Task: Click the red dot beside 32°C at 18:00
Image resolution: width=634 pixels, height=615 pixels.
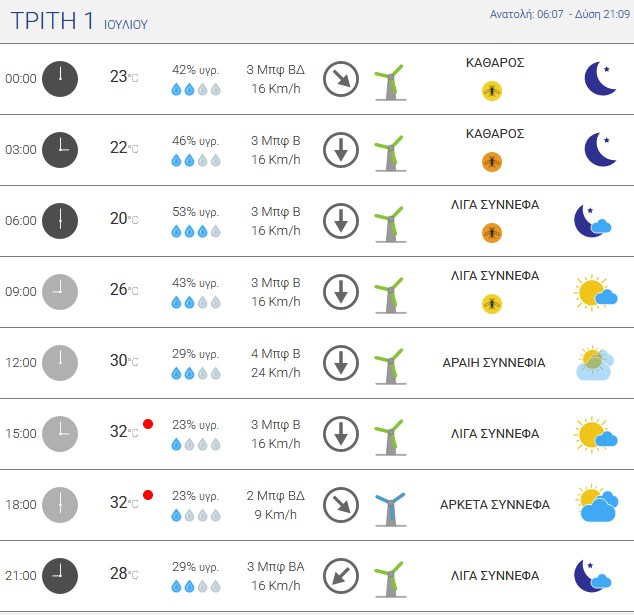Action: tap(148, 495)
